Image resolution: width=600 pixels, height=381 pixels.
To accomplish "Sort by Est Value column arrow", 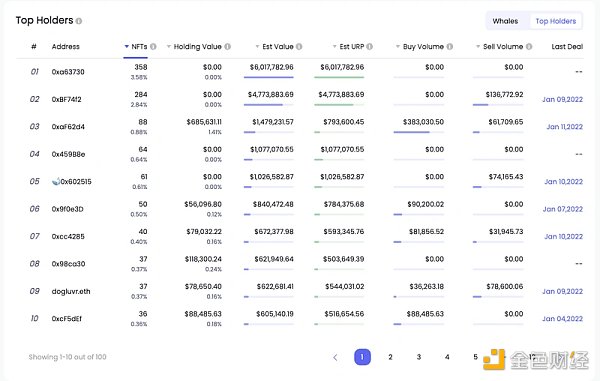I will [x=258, y=47].
